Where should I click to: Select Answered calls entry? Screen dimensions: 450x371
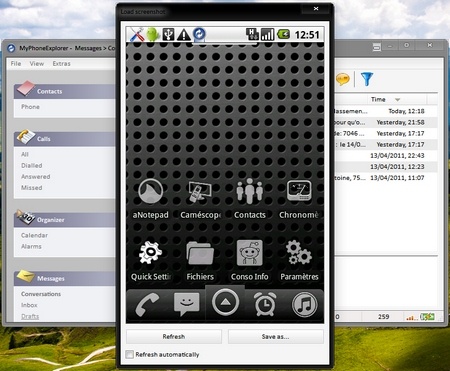(x=36, y=176)
